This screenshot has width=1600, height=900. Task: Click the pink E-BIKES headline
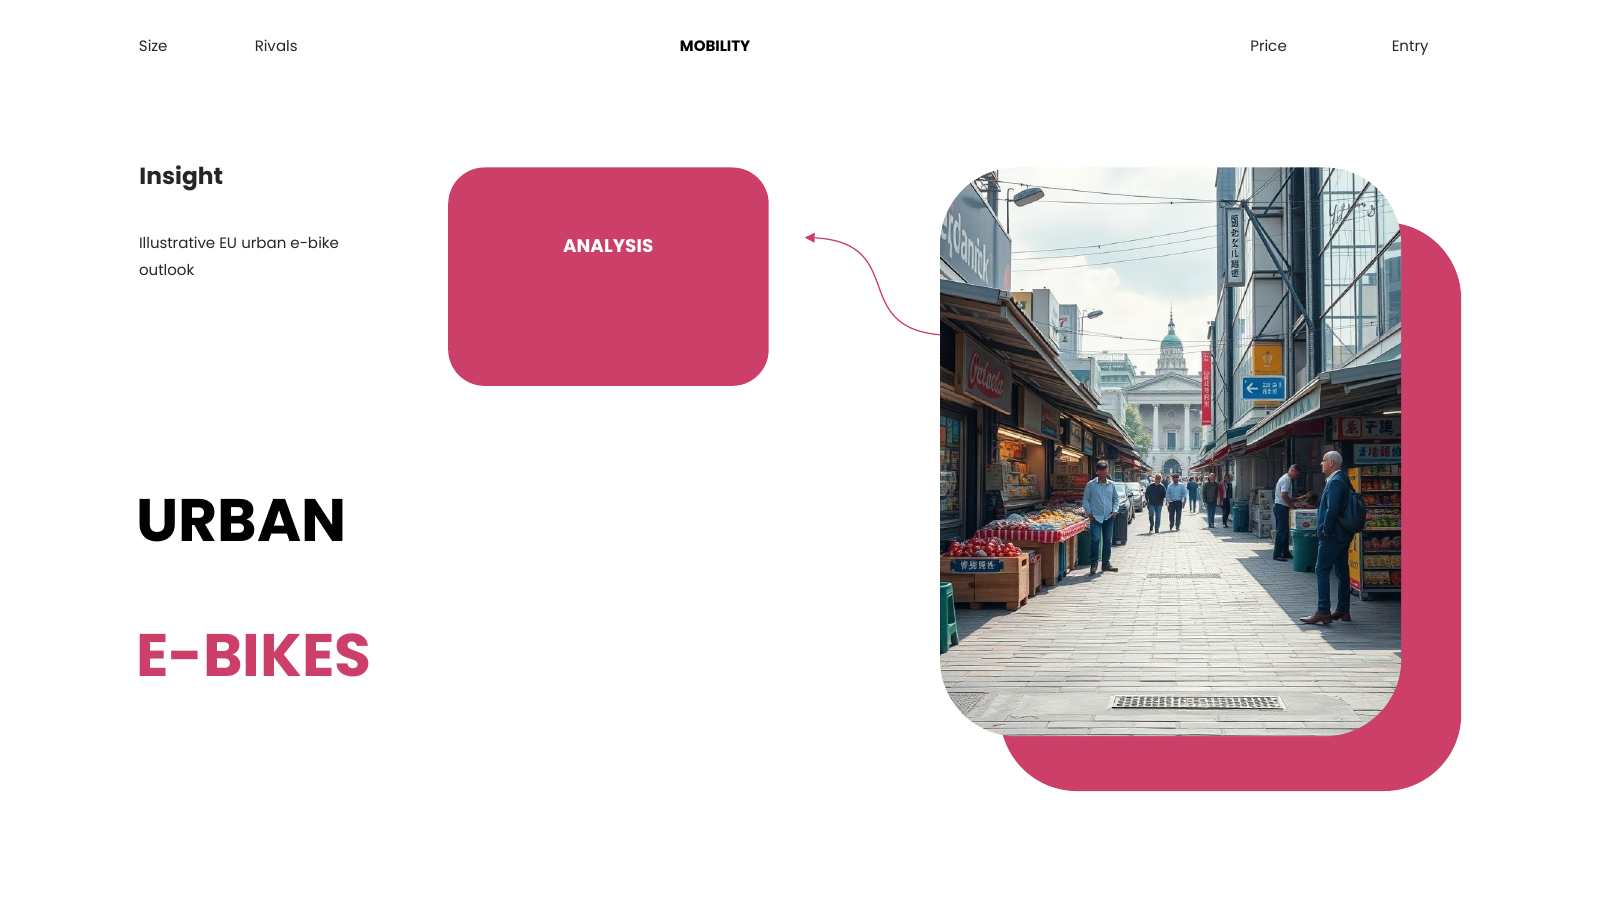254,656
